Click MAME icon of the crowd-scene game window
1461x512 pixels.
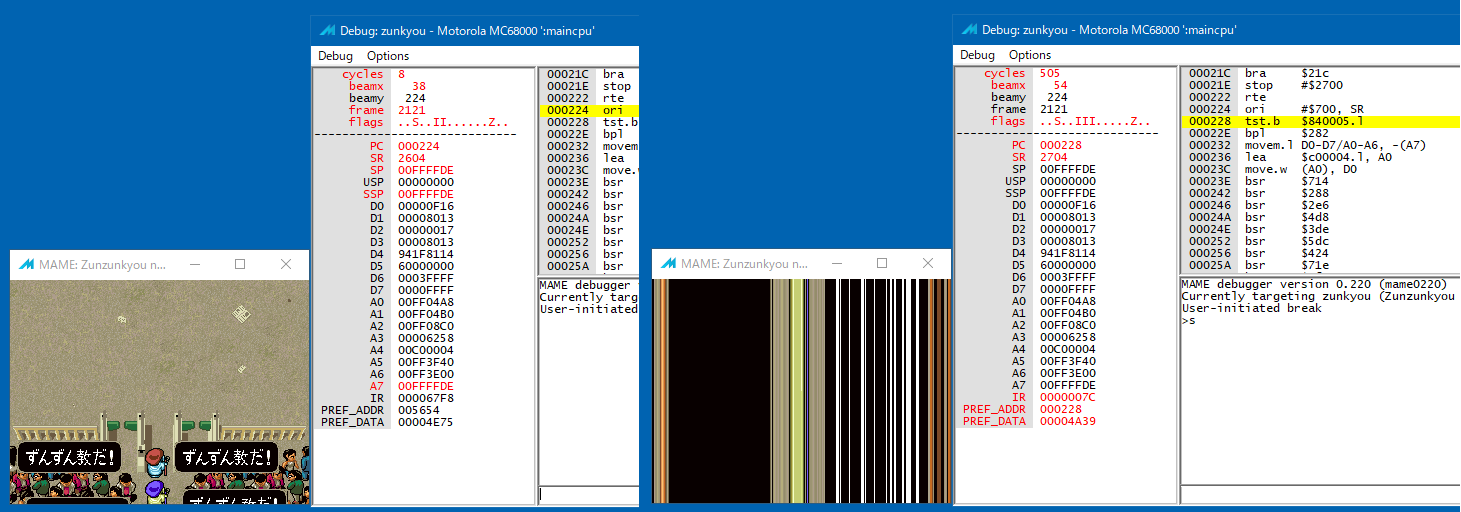[x=25, y=265]
